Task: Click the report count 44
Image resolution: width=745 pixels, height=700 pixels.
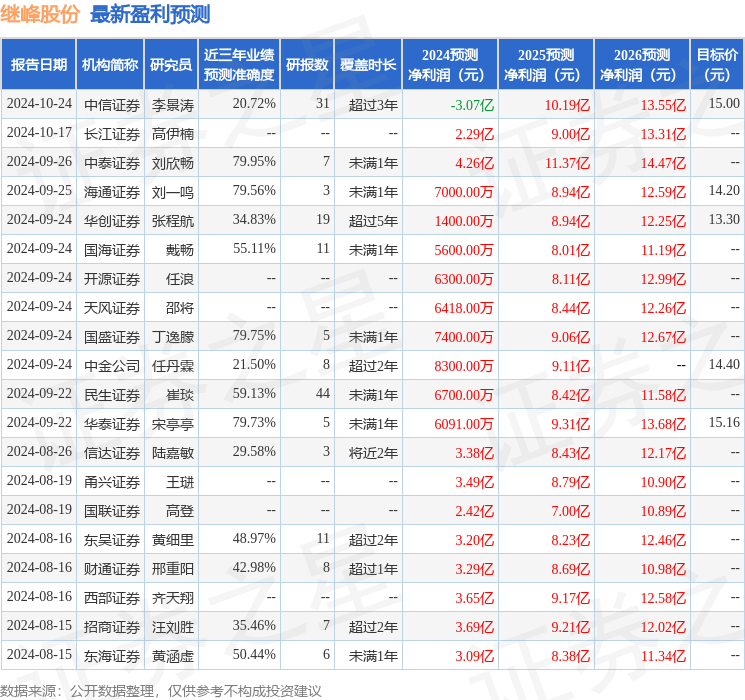Action: coord(323,393)
